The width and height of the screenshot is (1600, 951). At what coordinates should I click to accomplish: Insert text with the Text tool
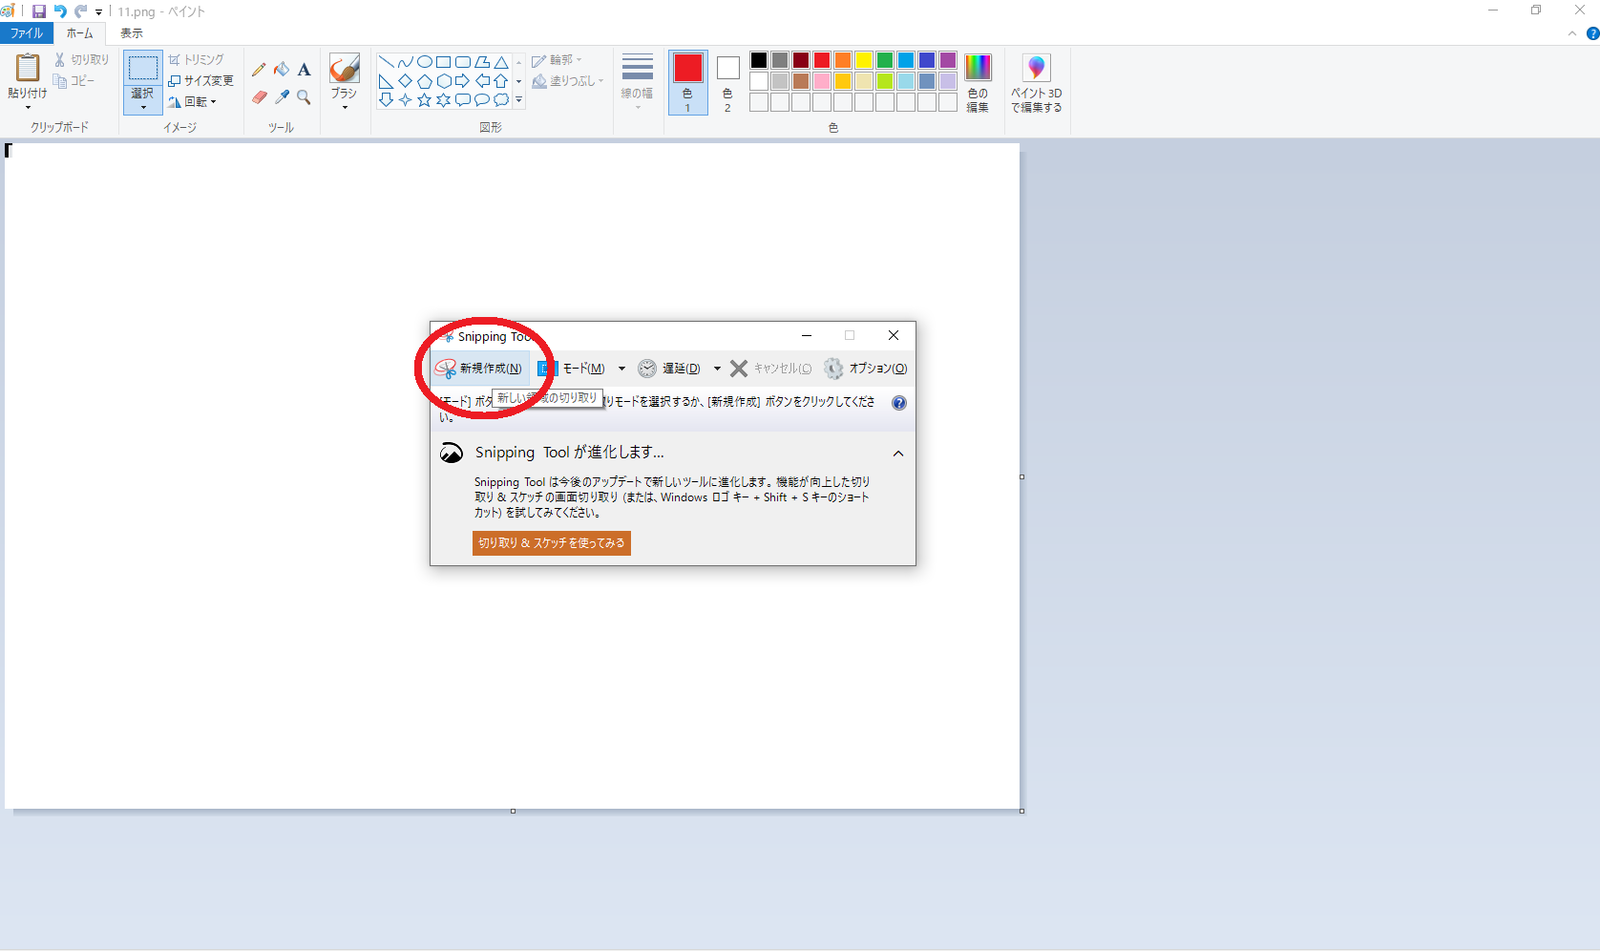point(304,69)
